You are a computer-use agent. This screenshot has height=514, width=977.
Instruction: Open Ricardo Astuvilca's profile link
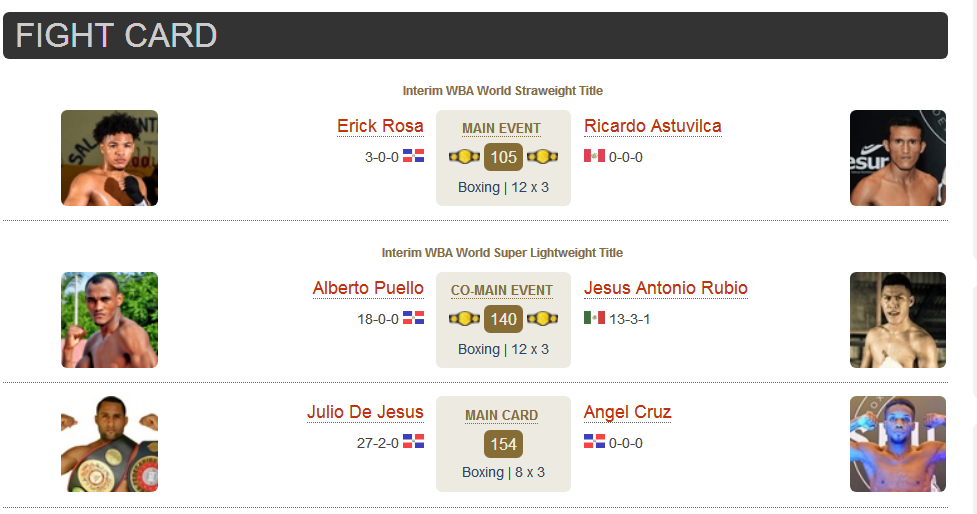coord(652,126)
